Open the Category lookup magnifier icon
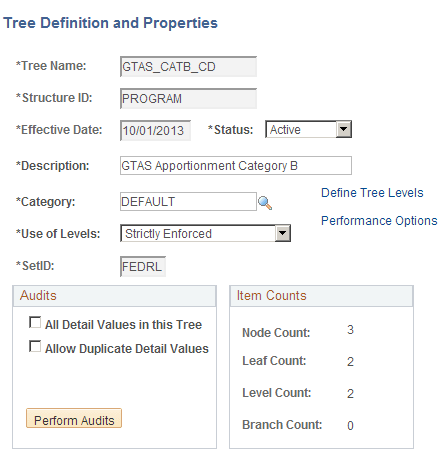The width and height of the screenshot is (441, 449). [x=265, y=203]
